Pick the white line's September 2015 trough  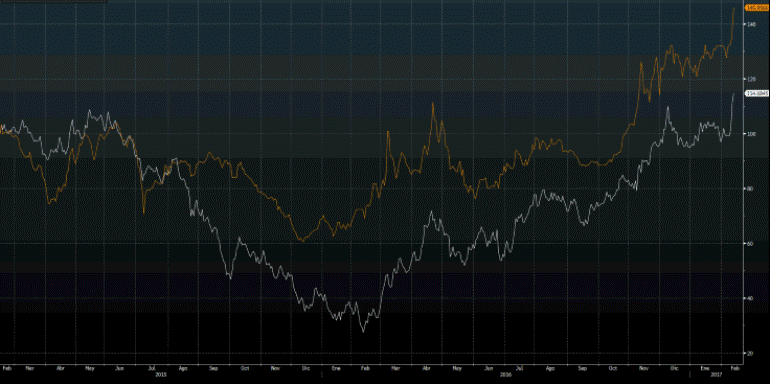click(x=230, y=278)
